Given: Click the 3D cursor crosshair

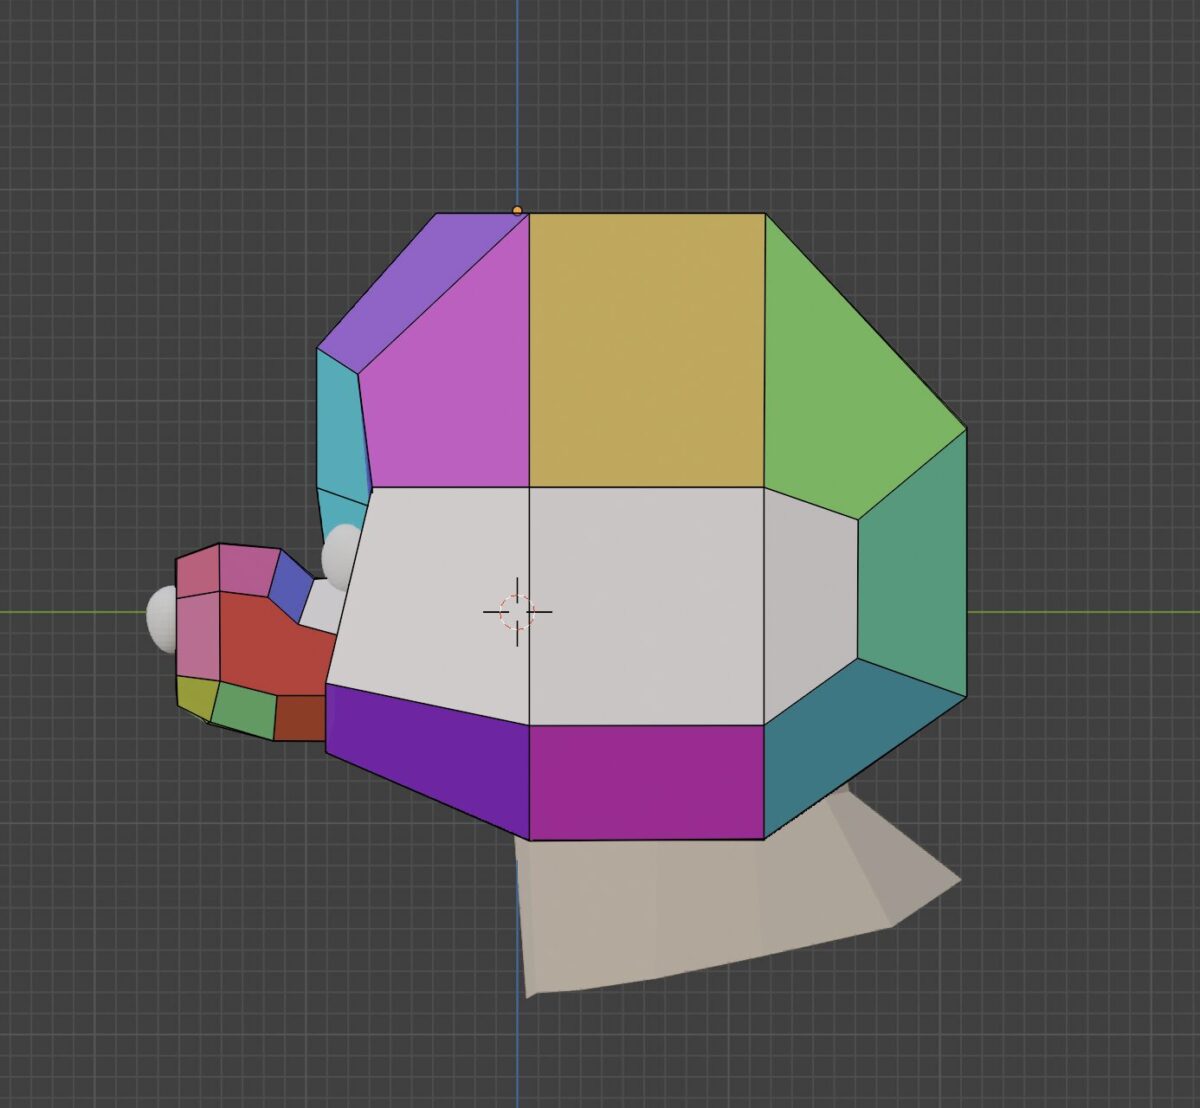Looking at the screenshot, I should 517,611.
